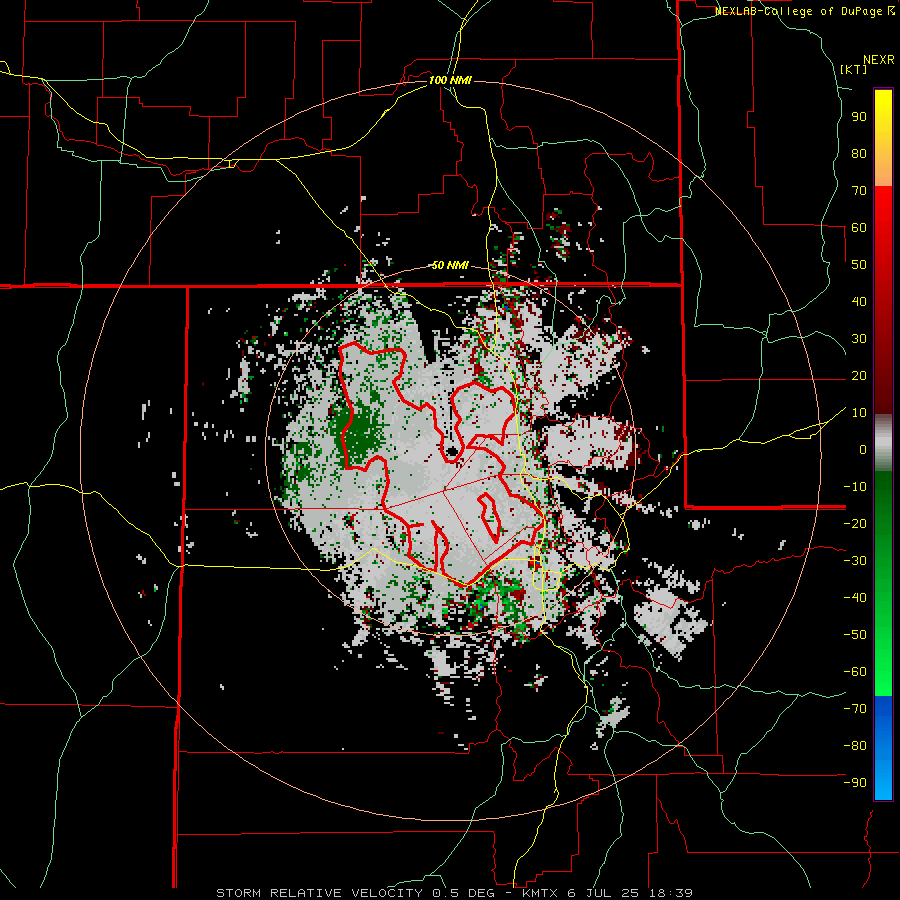
Task: Click the 'STORM RELATIVE VELOCITY' product title
Action: pos(319,893)
